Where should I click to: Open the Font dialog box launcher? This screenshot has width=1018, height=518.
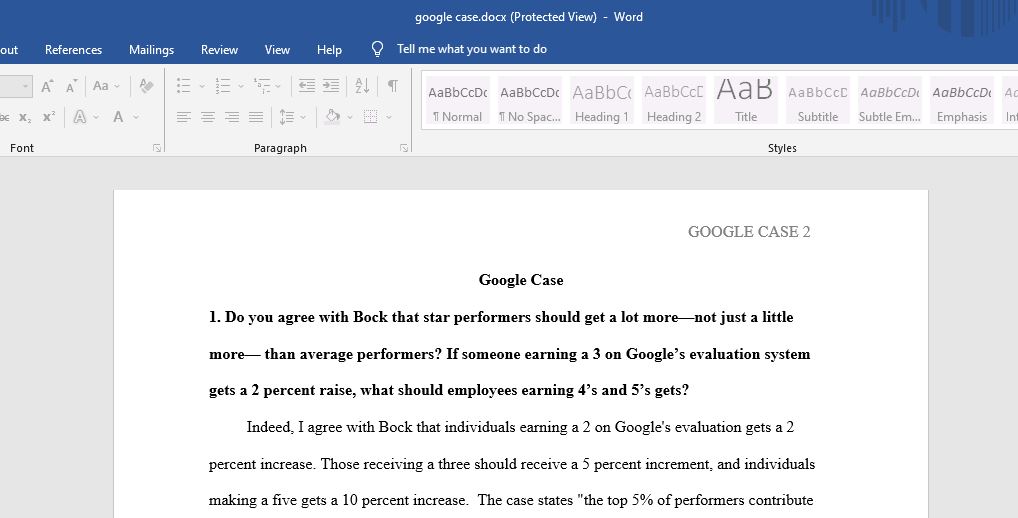pos(156,148)
